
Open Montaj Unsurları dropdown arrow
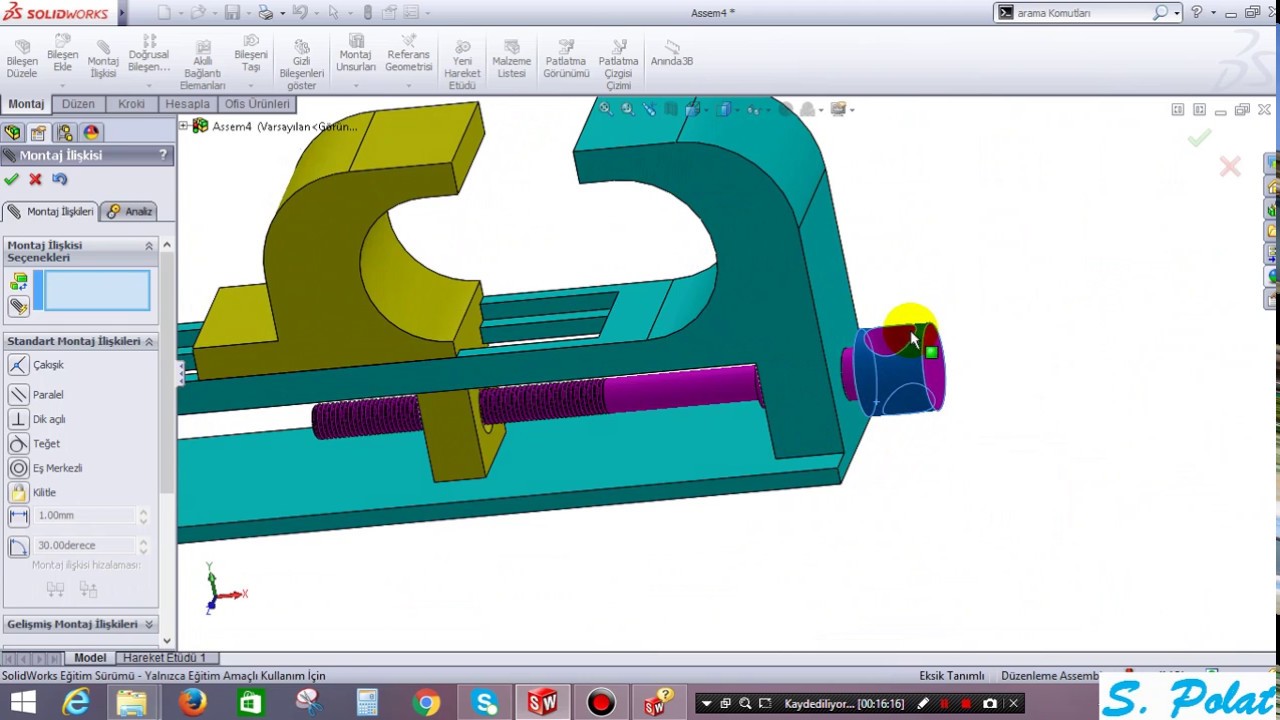click(356, 84)
